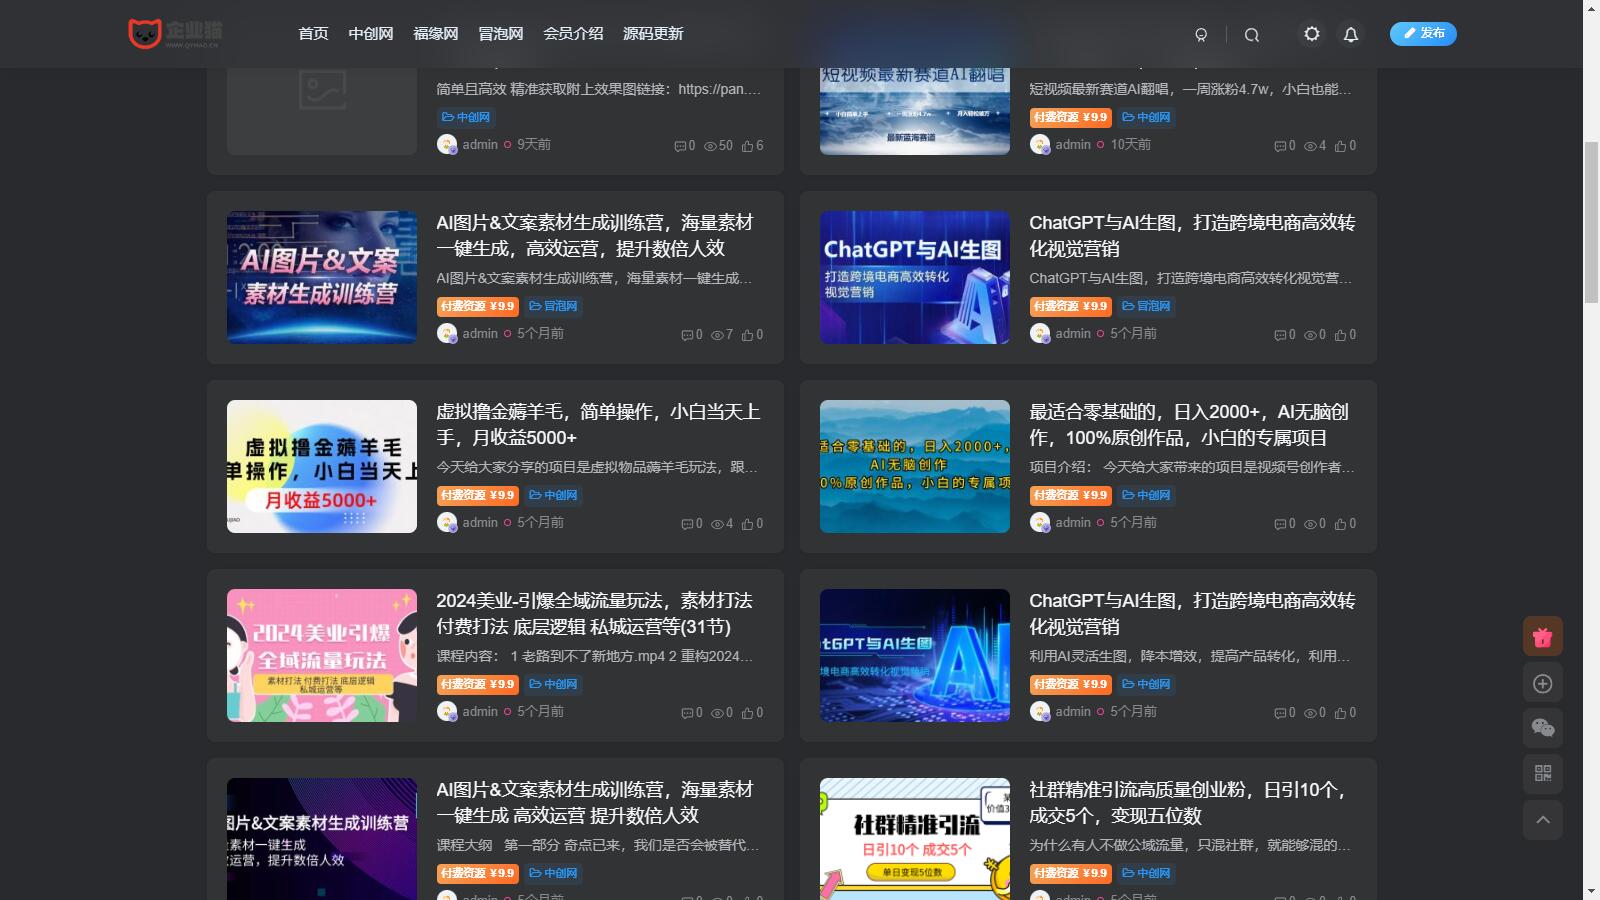Click comment icon on 2024美业 post
This screenshot has width=1600, height=900.
tap(687, 713)
